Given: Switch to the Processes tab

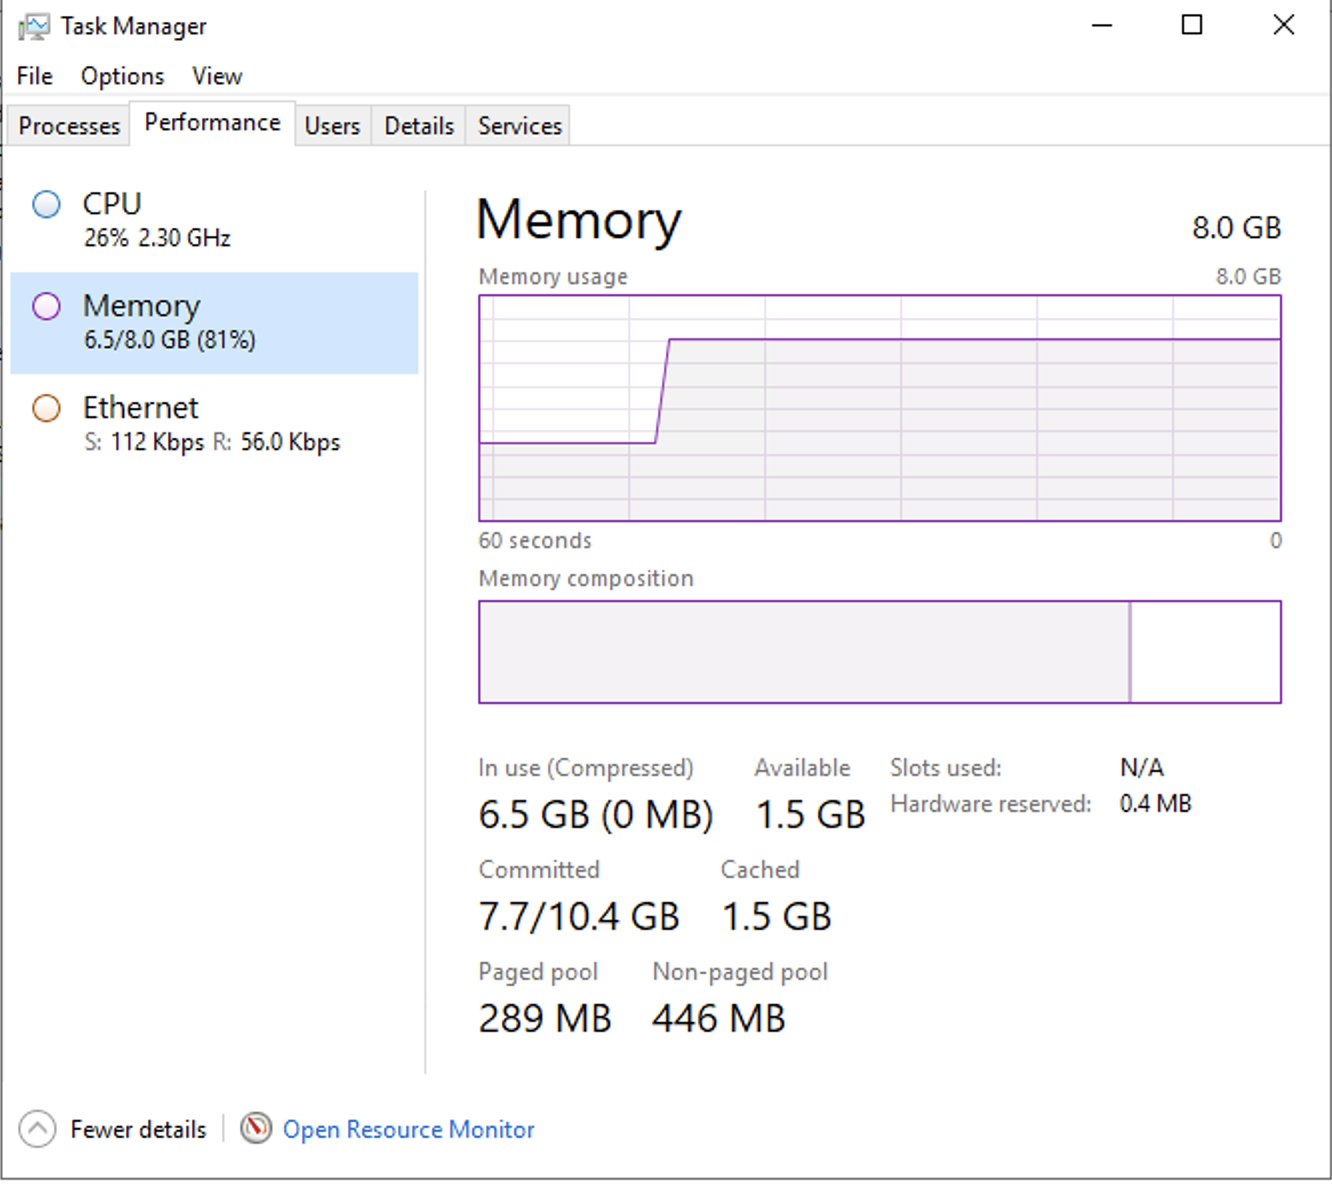Looking at the screenshot, I should [x=69, y=126].
